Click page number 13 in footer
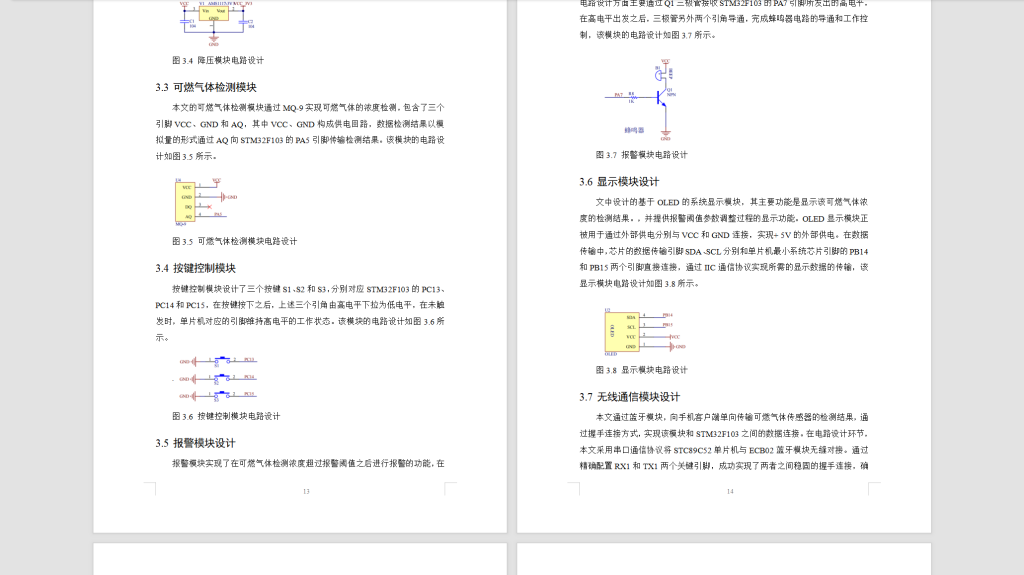Image resolution: width=1024 pixels, height=575 pixels. 306,491
